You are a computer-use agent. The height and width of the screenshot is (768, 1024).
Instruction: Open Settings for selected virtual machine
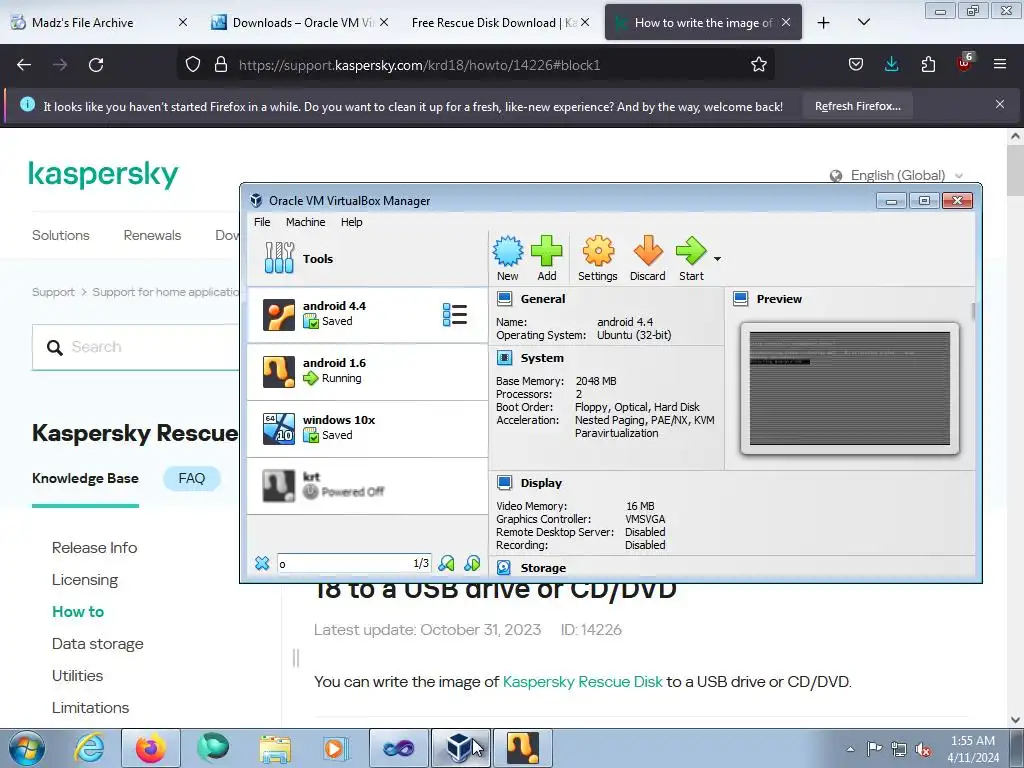coord(598,259)
